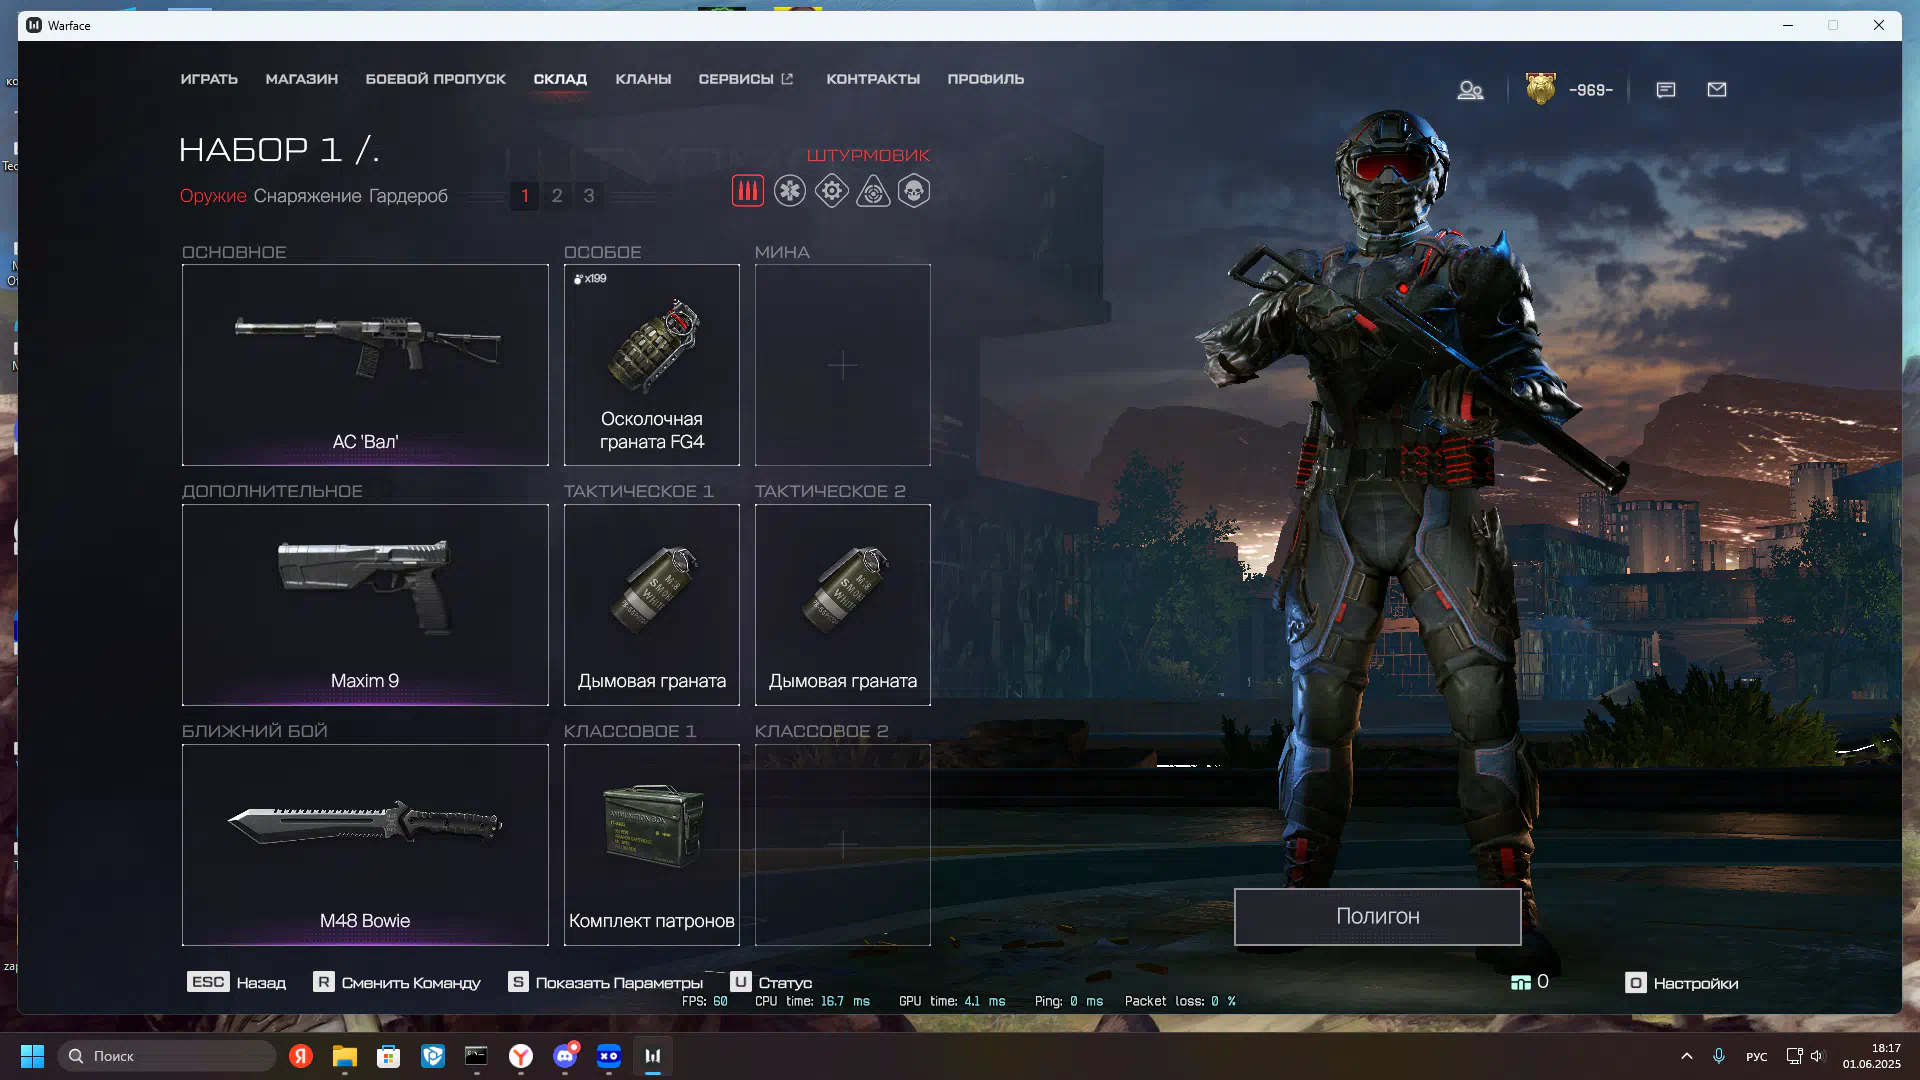
Task: Switch to the Снаряжение section
Action: tap(307, 196)
